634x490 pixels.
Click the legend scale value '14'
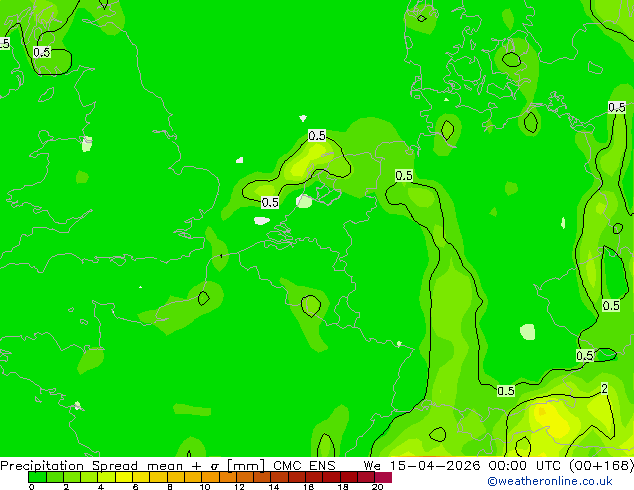pos(274,487)
